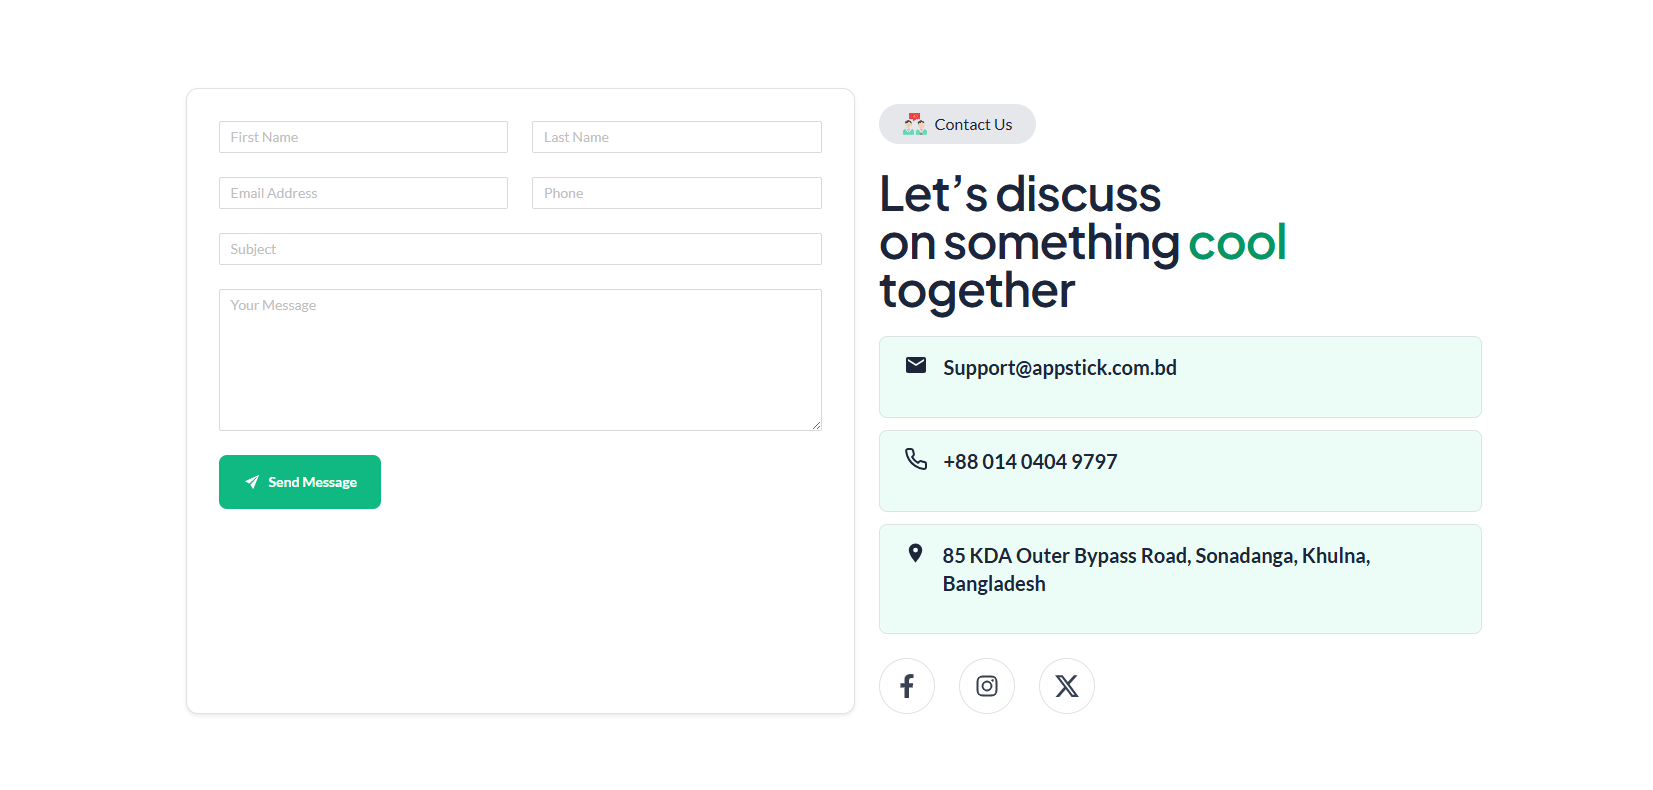Open the Instagram social icon
Viewport: 1653px width, 790px height.
tap(986, 686)
